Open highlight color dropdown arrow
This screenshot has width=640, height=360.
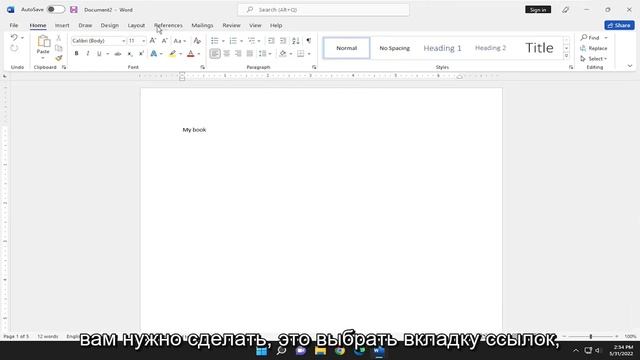point(180,53)
